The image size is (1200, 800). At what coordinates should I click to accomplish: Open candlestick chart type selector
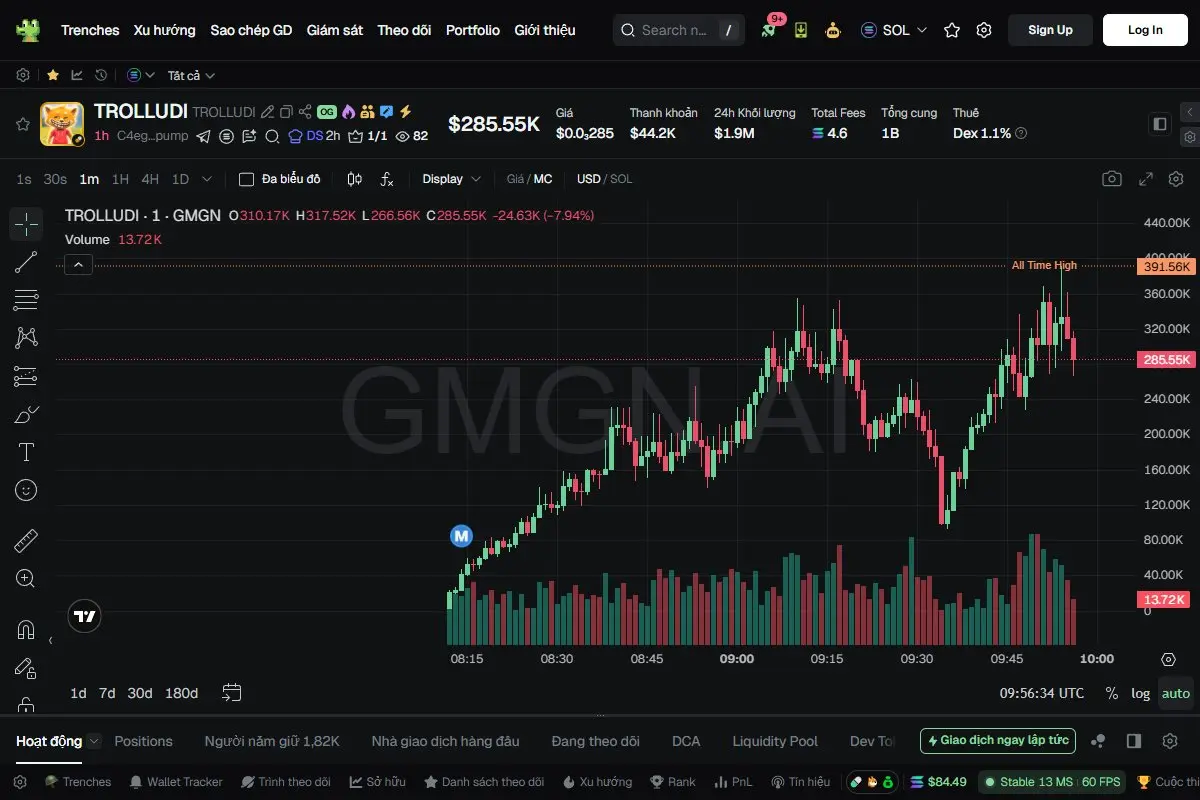(354, 179)
